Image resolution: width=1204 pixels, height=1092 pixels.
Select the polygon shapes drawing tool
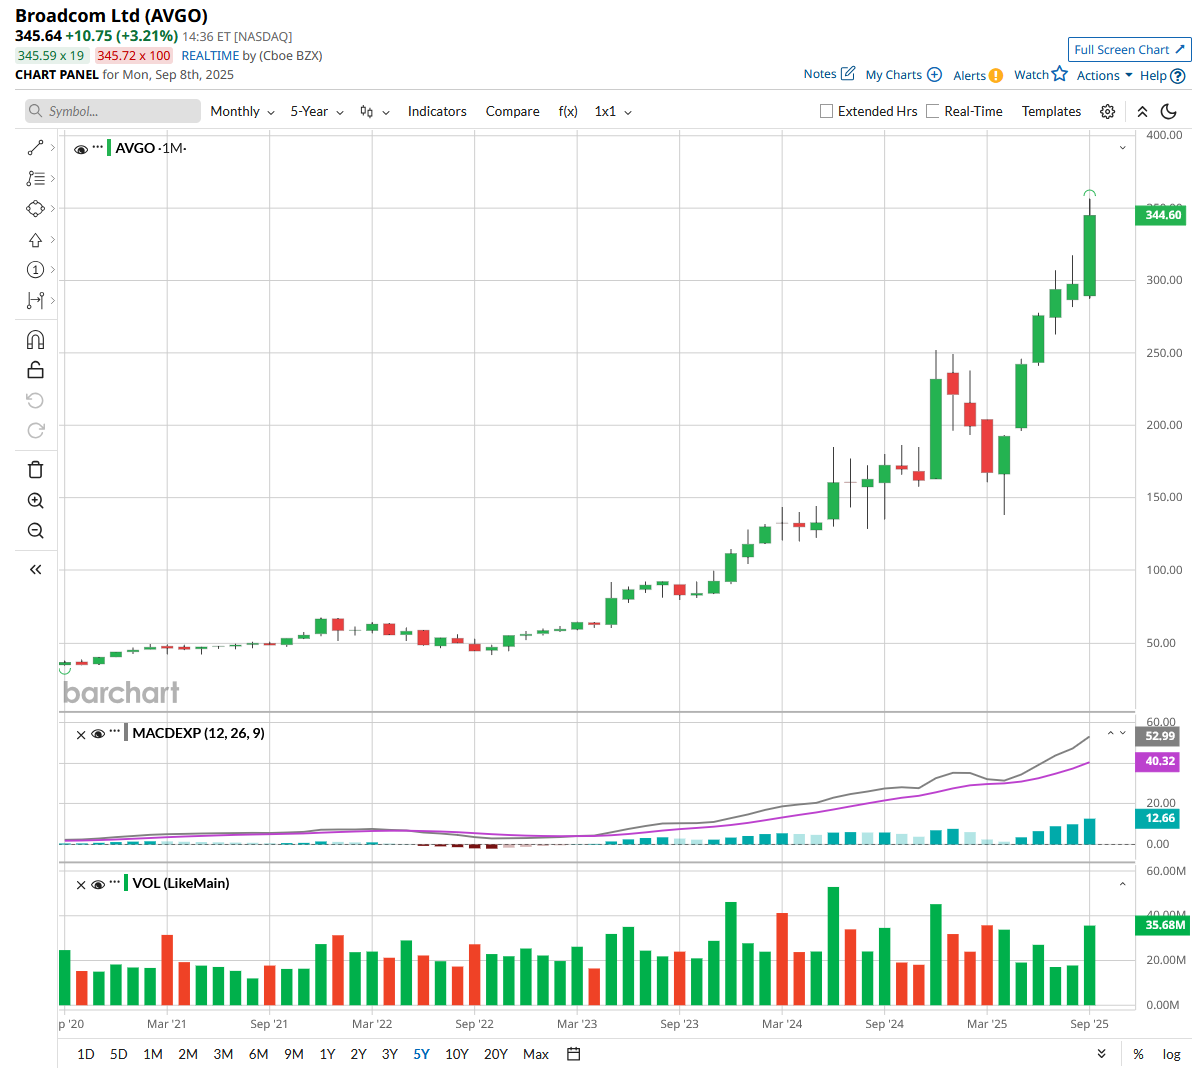coord(35,208)
